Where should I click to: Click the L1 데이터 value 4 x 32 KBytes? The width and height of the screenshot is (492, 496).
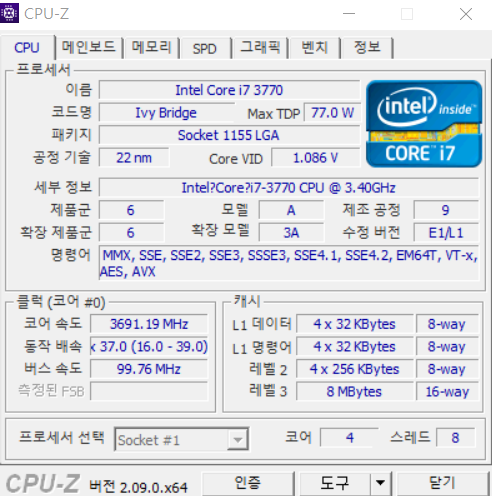tap(354, 324)
